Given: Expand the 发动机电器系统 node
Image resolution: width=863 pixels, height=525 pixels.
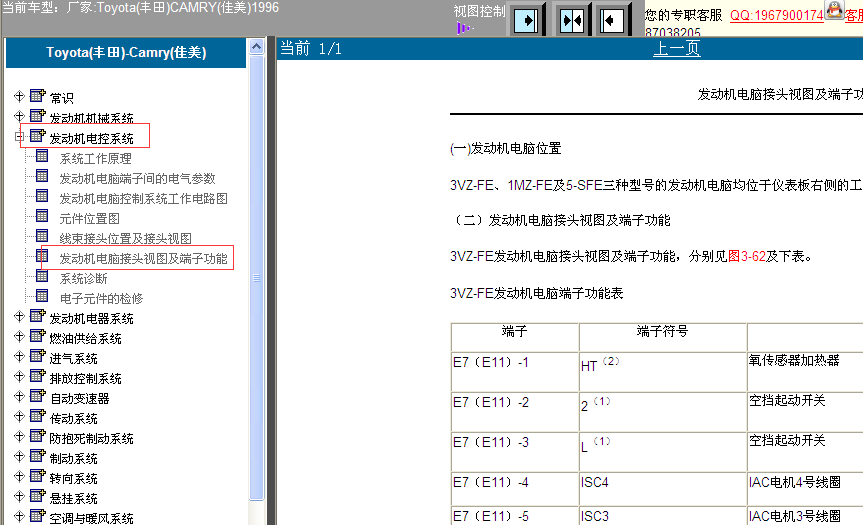Looking at the screenshot, I should [19, 316].
